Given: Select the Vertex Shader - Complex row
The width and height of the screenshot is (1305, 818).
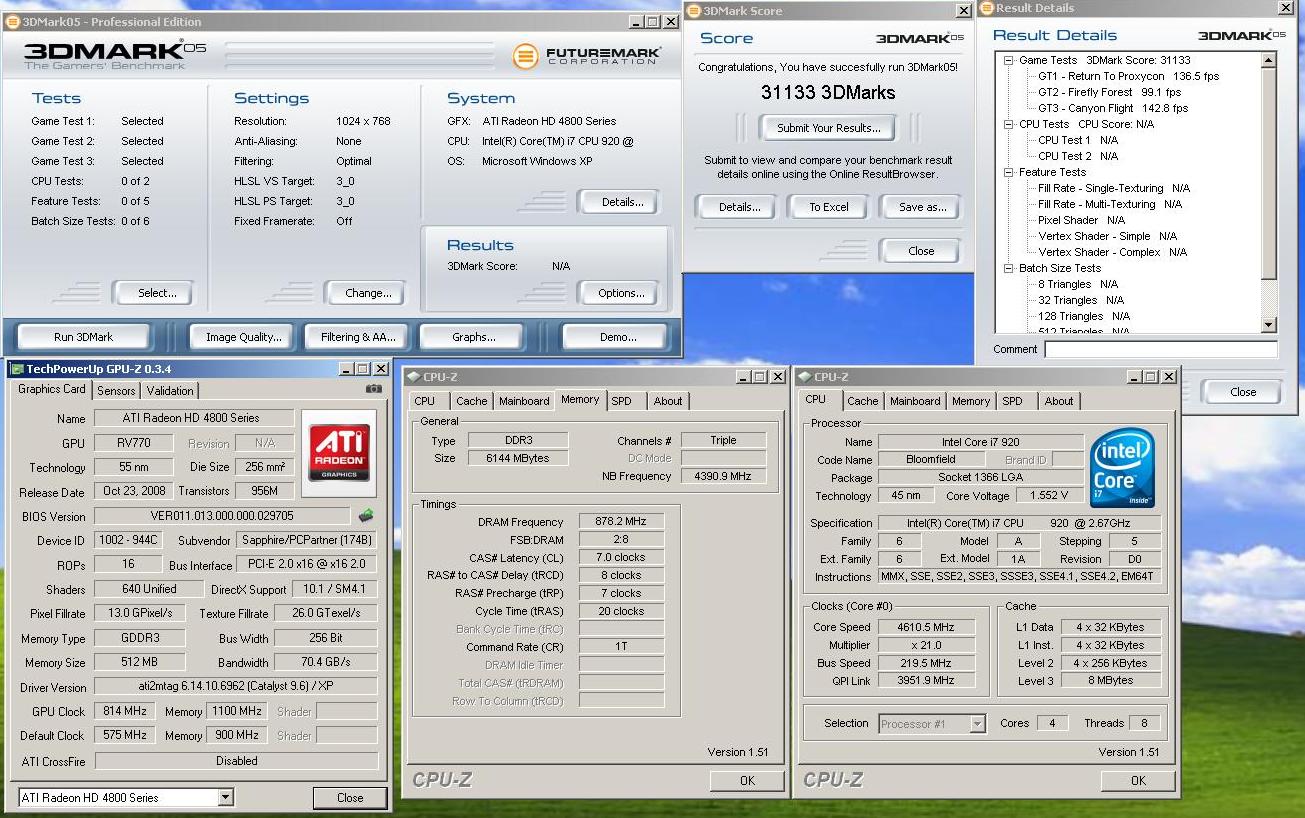Looking at the screenshot, I should click(1112, 252).
